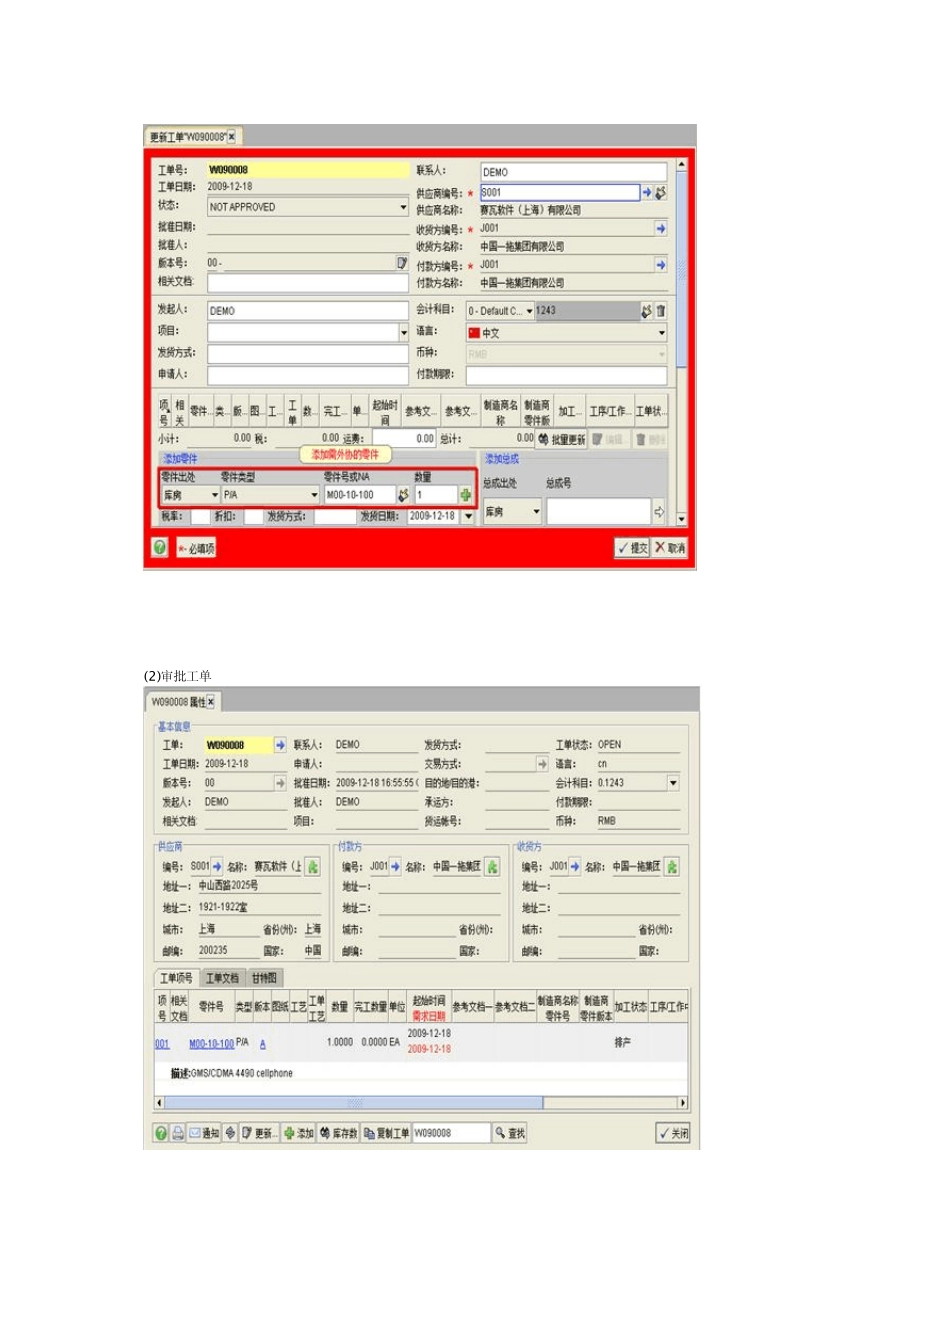
Task: Click the green supplier details icon beside 赛瓦软件
Action: [x=312, y=867]
